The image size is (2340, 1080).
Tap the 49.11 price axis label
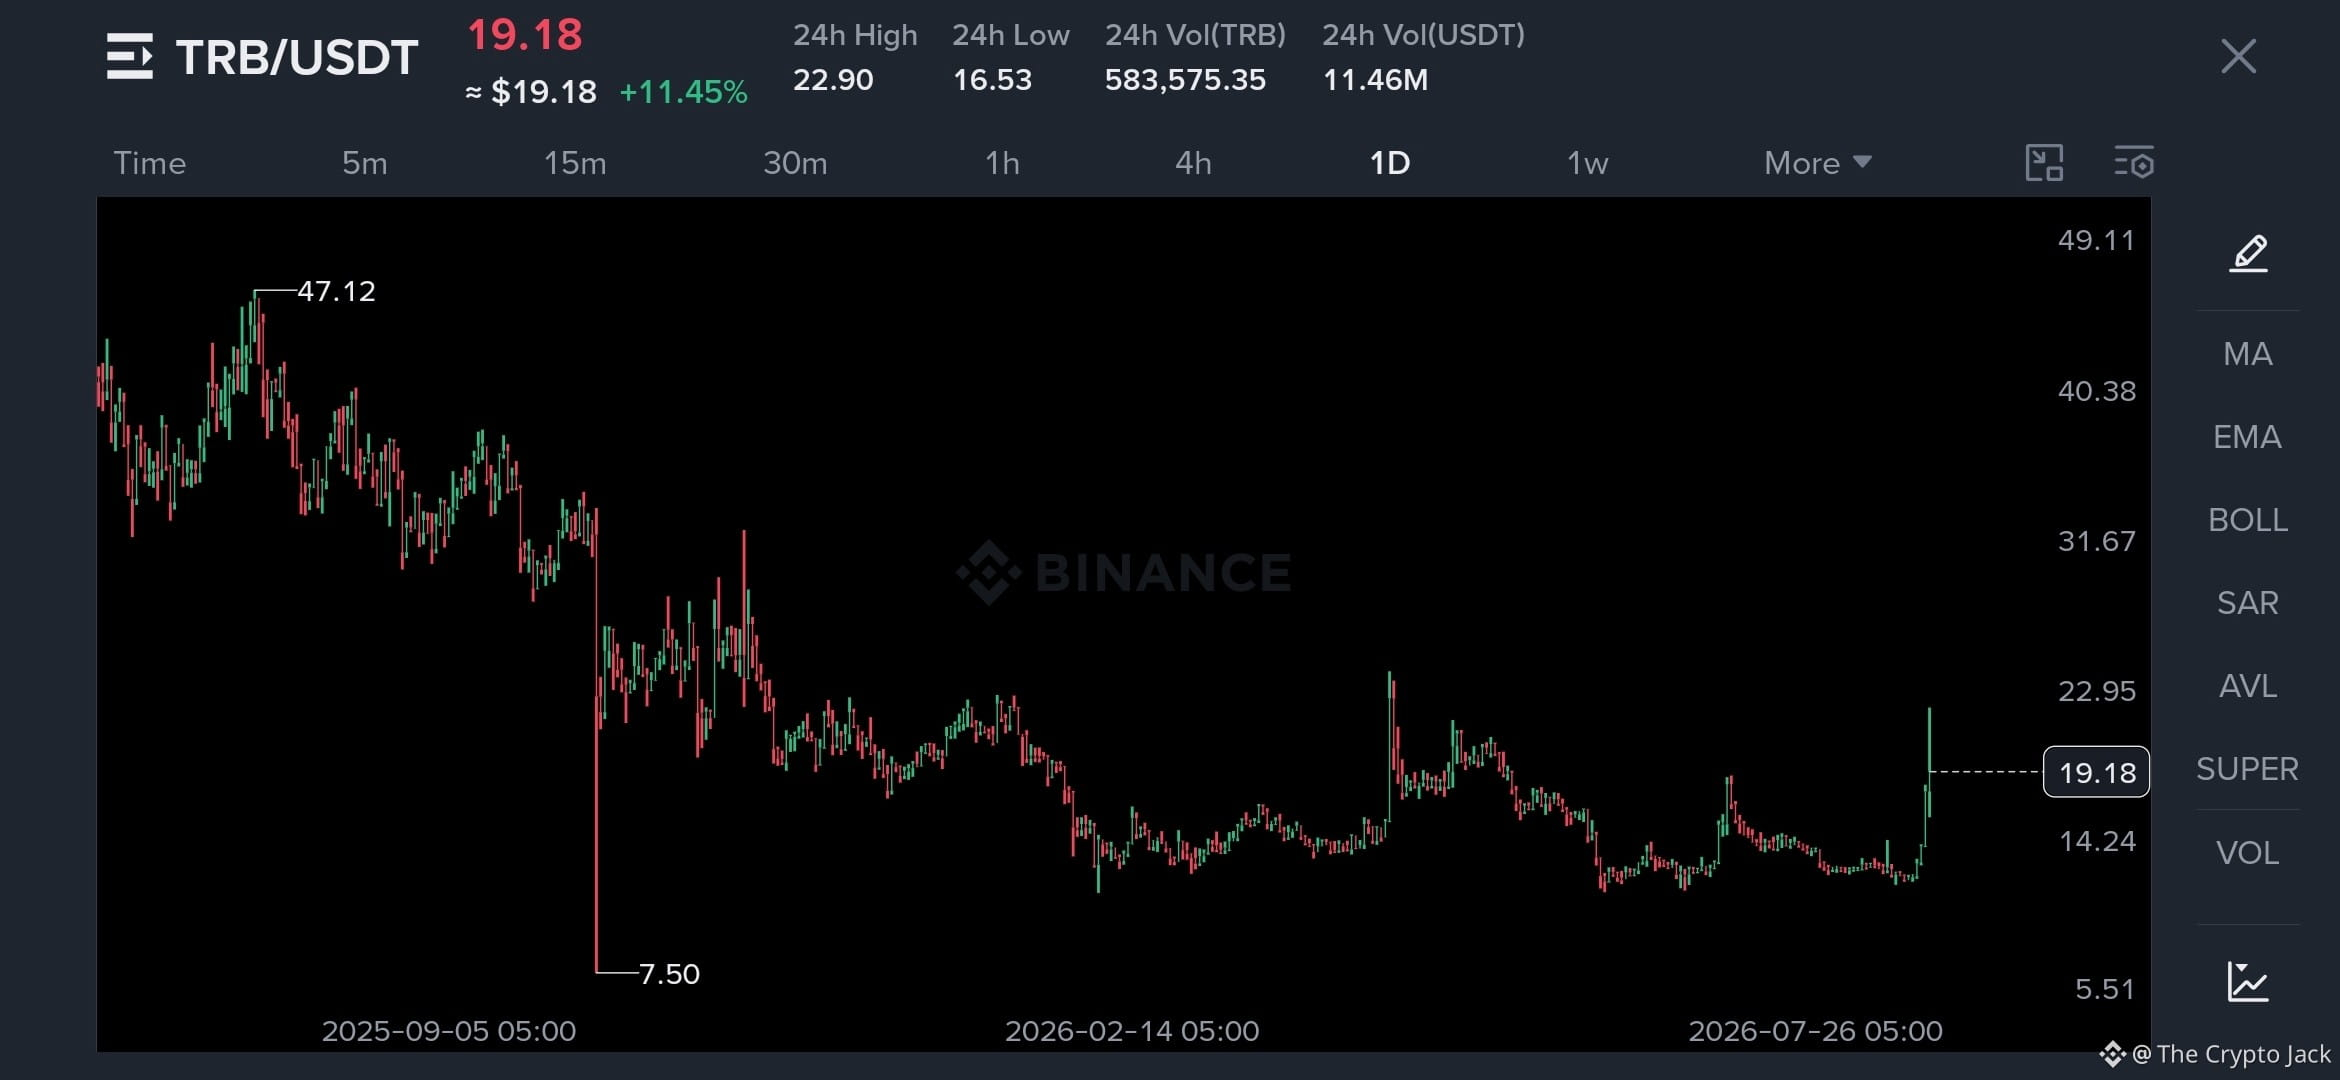click(2096, 240)
